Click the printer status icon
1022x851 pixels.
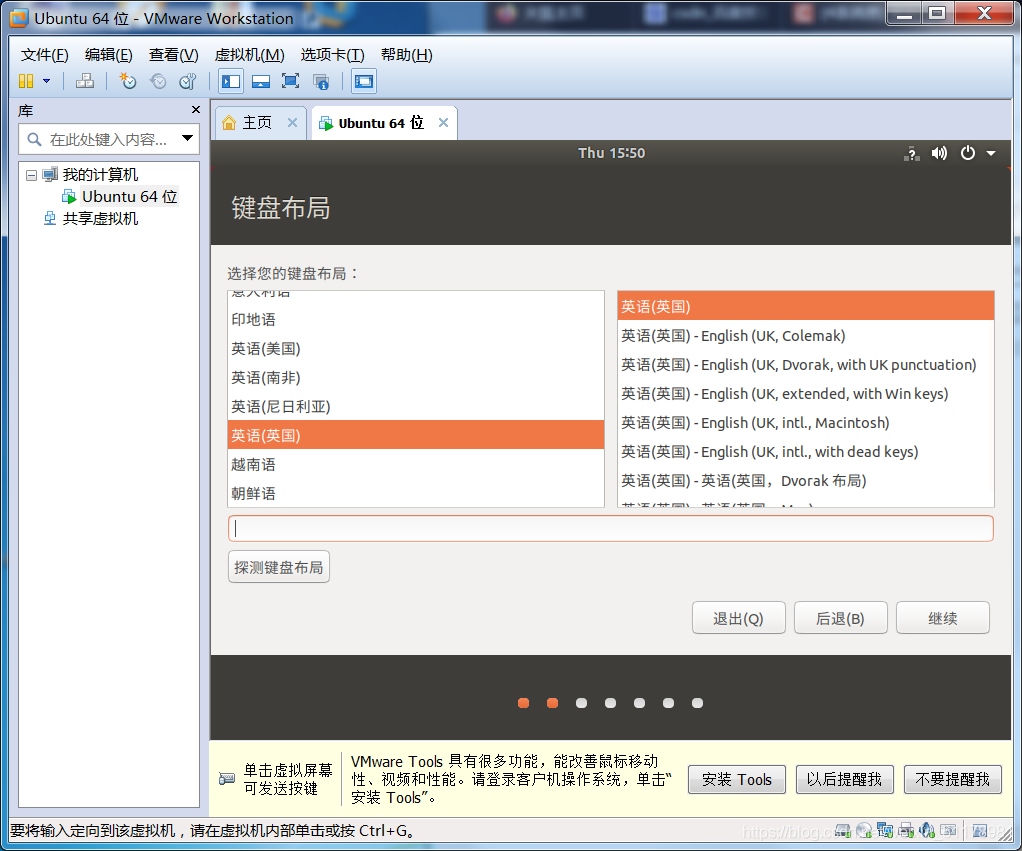point(906,830)
